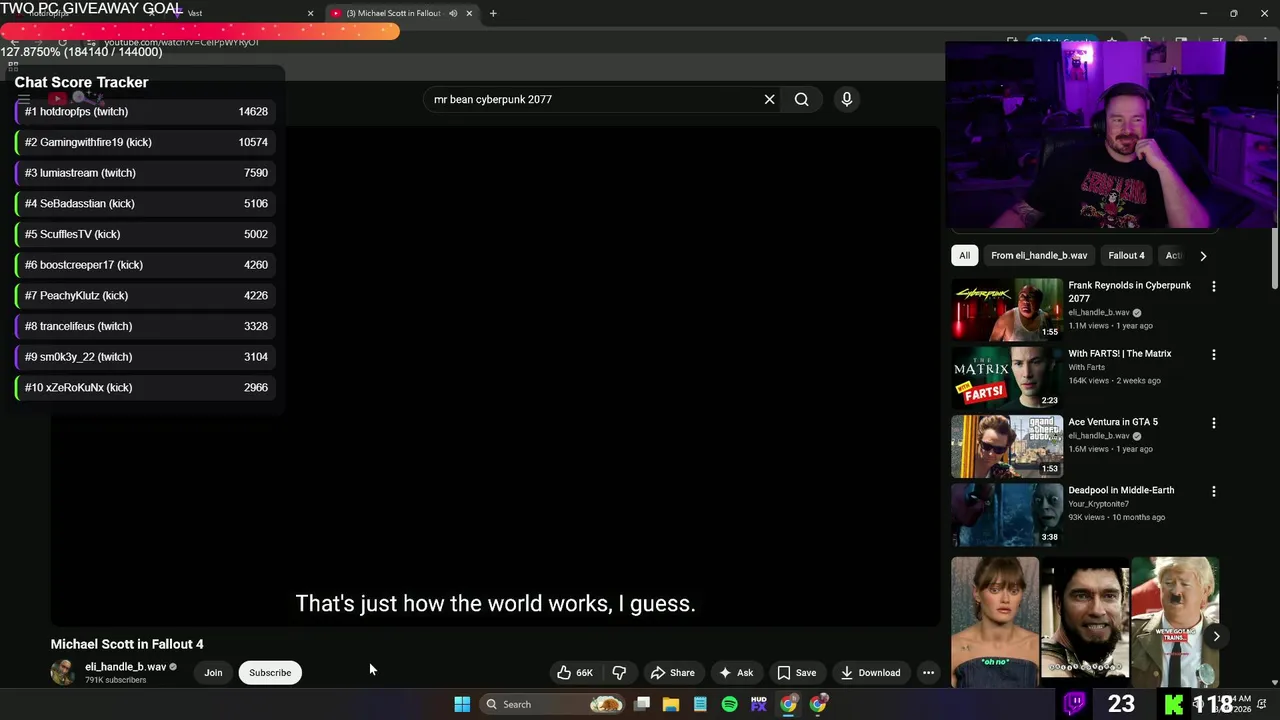Close the Vast browser tab

pyautogui.click(x=310, y=13)
